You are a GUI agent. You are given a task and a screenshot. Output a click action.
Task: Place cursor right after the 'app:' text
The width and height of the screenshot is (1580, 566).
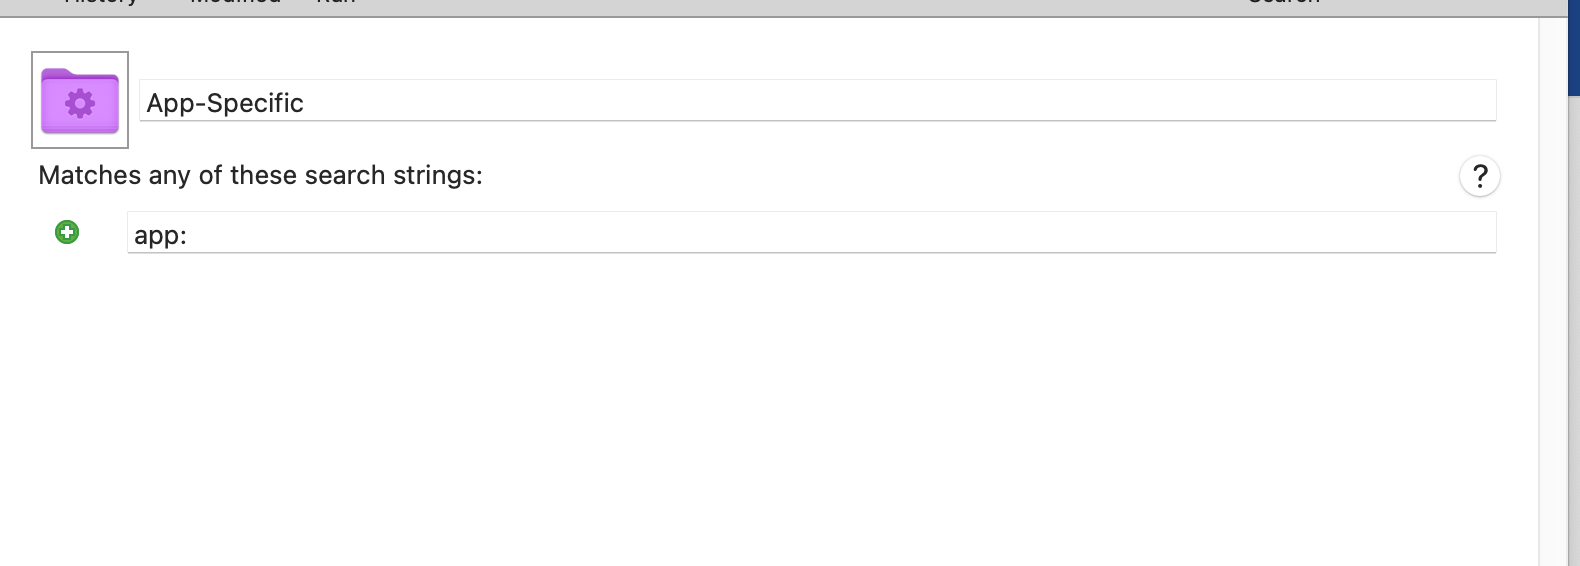point(189,235)
